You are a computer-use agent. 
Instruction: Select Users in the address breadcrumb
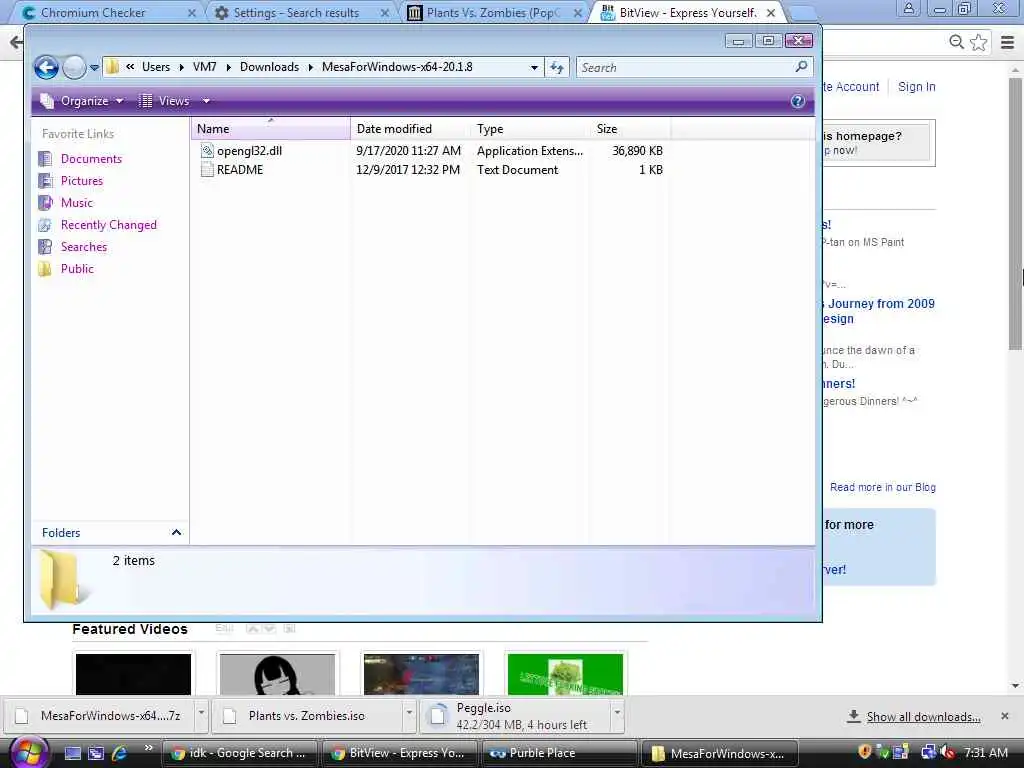pyautogui.click(x=155, y=67)
